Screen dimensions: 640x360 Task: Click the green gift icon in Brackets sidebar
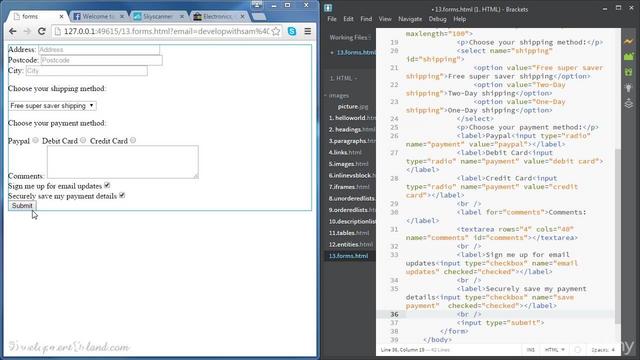pos(628,72)
